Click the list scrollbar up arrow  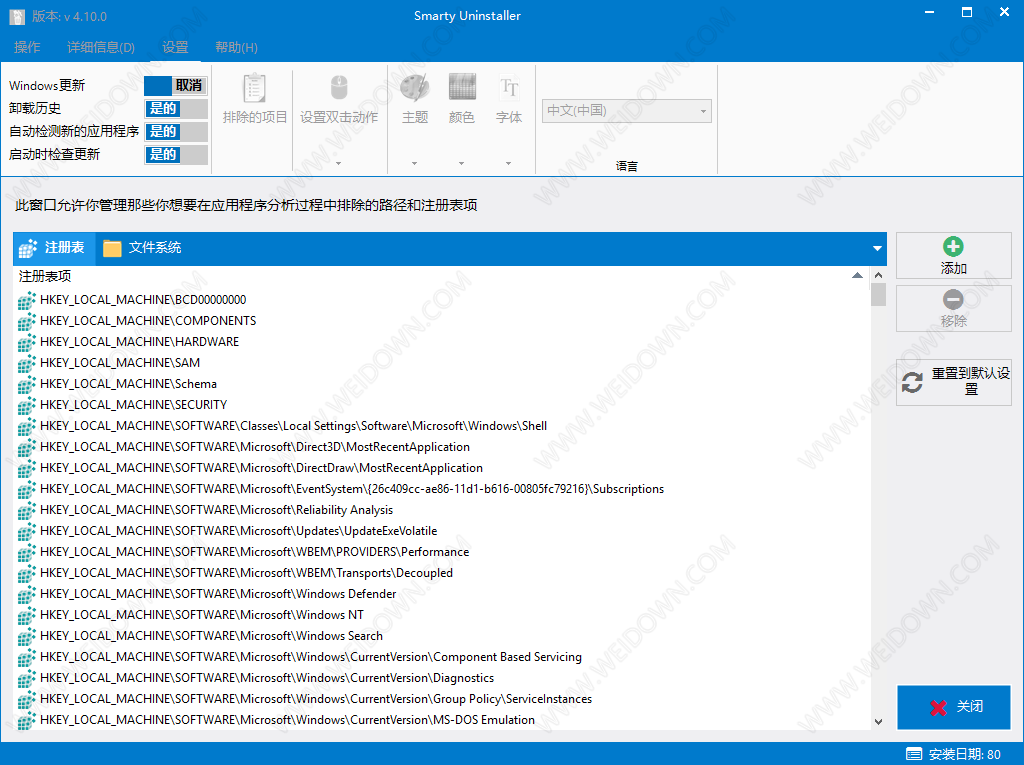[878, 275]
